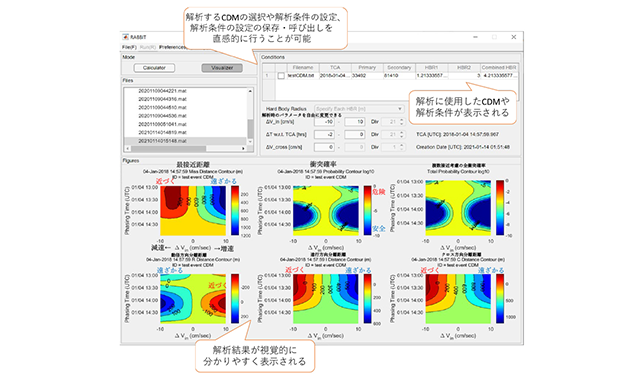Switch to Calculator mode
This screenshot has width=640, height=380.
coord(154,68)
